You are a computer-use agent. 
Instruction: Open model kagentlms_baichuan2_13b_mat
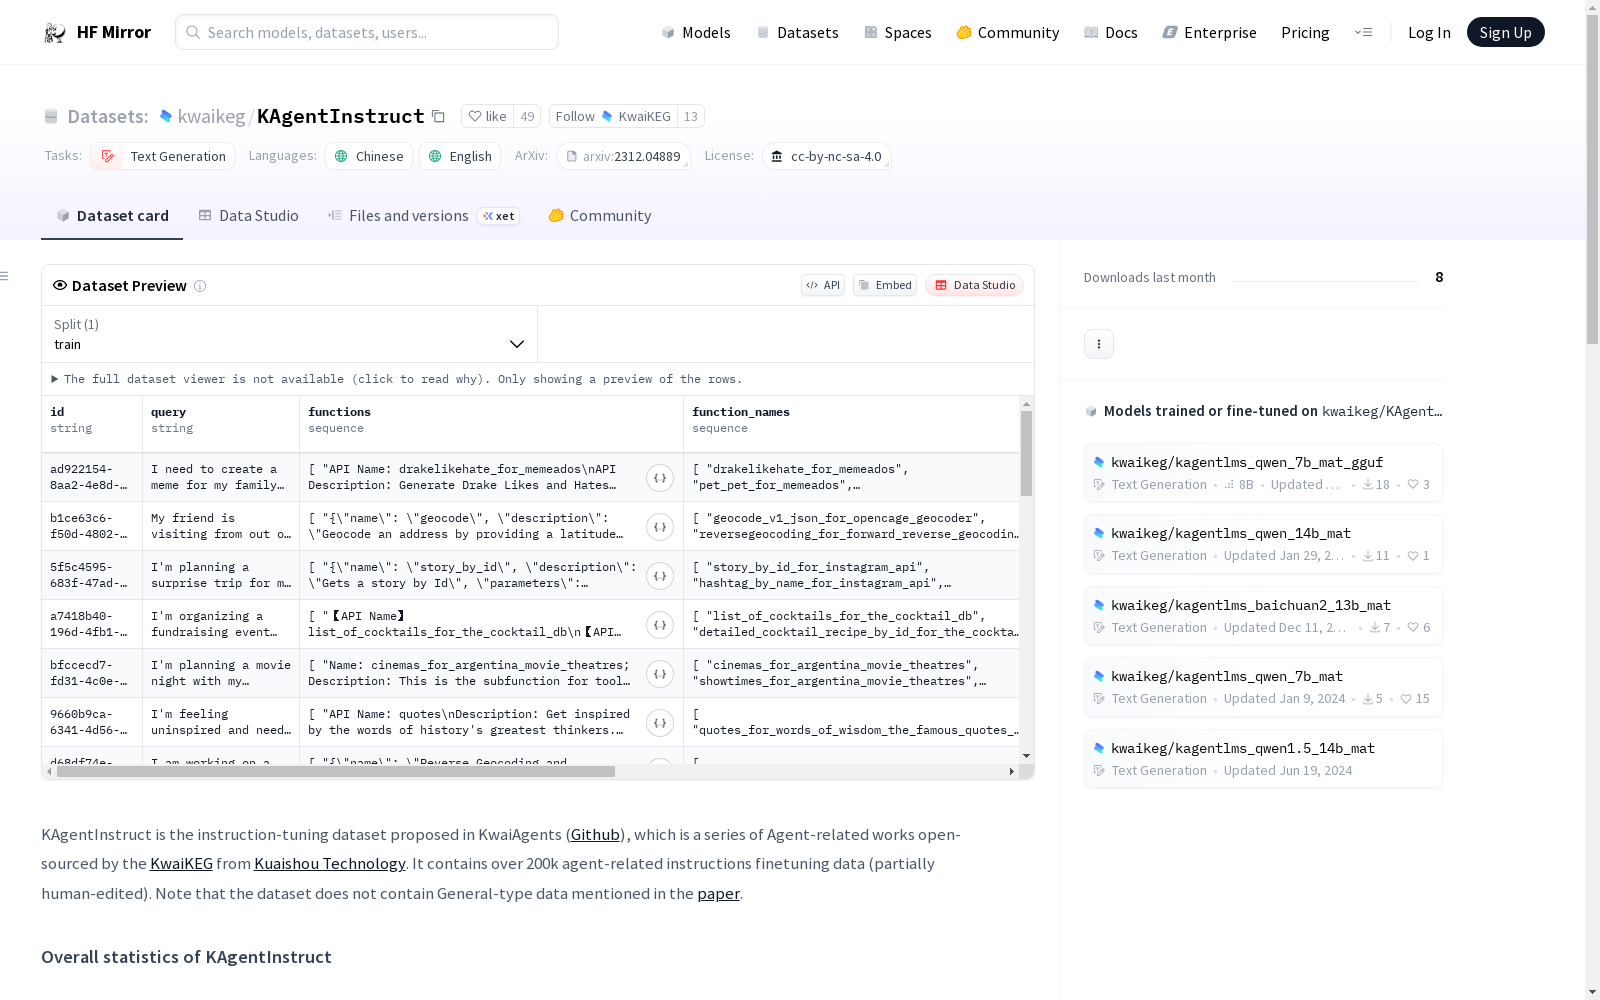(x=1263, y=616)
